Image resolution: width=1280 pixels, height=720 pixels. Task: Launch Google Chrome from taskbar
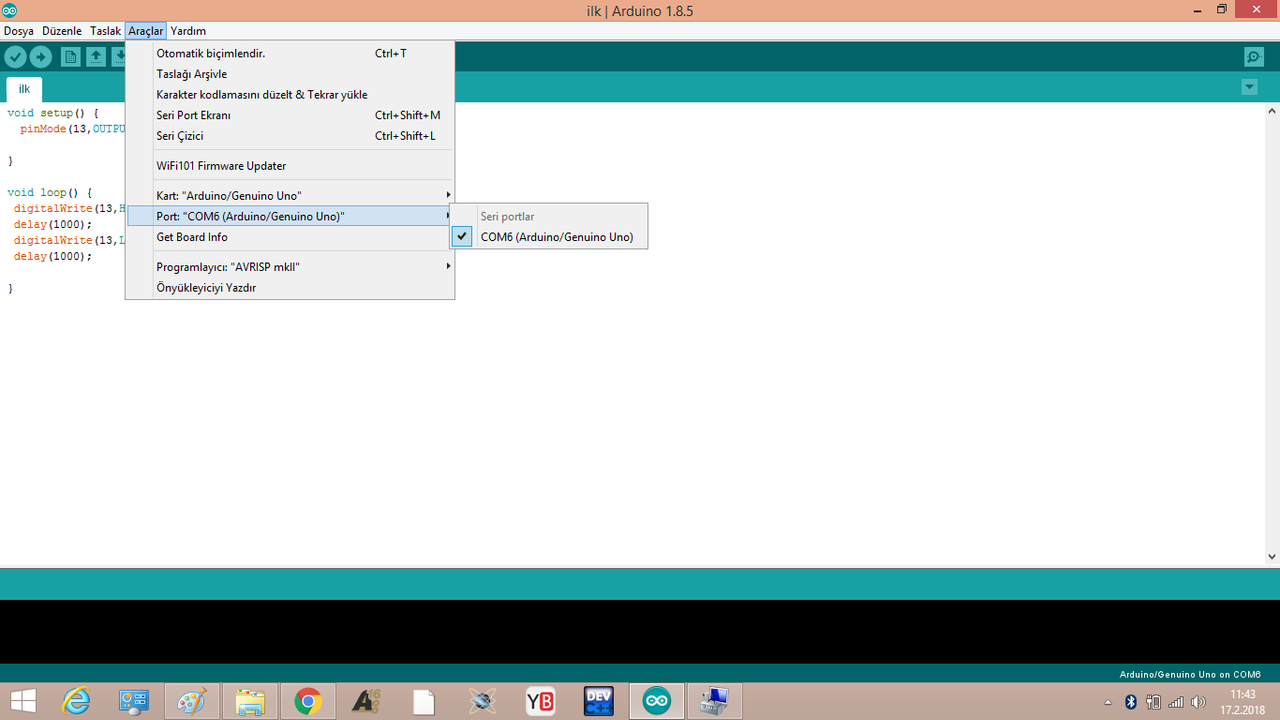click(307, 701)
